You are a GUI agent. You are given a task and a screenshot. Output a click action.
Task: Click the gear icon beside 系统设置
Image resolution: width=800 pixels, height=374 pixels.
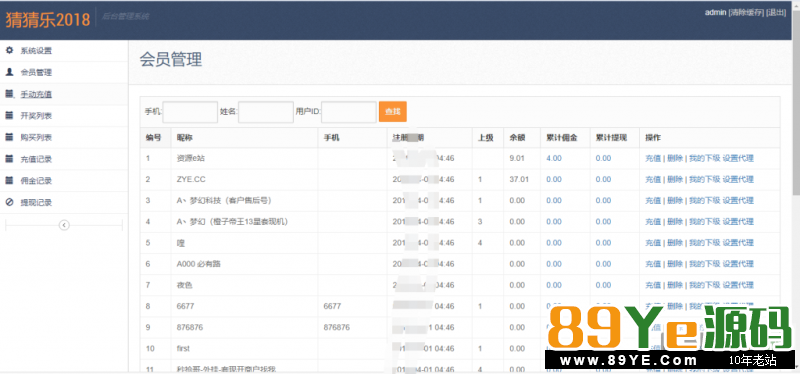pos(9,51)
